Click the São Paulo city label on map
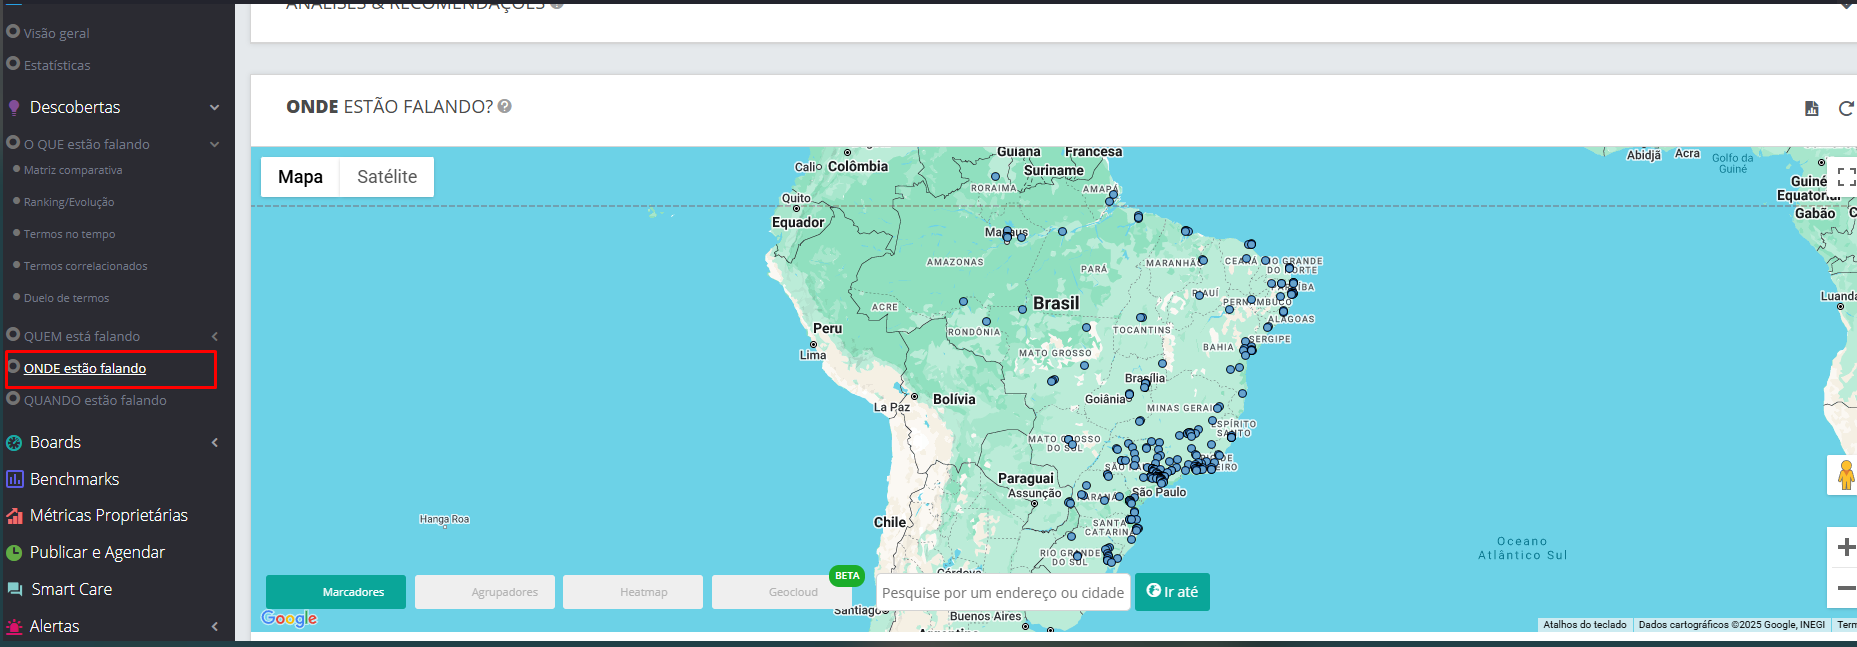Image resolution: width=1857 pixels, height=647 pixels. tap(1160, 492)
